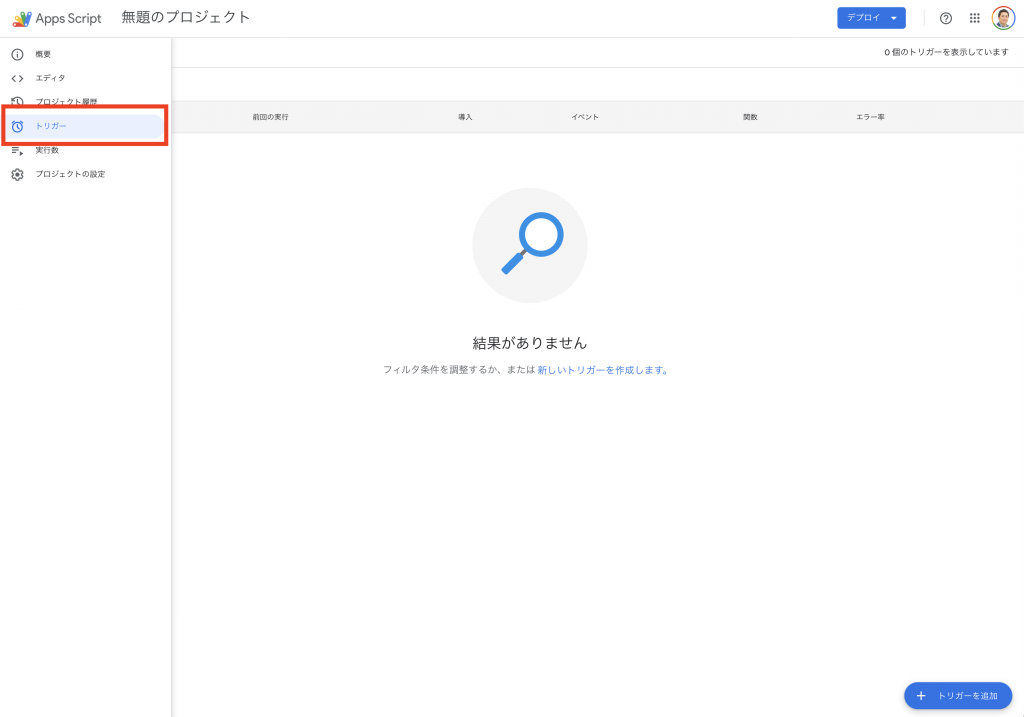Open the Google account profile avatar
This screenshot has width=1024, height=717.
click(x=1003, y=18)
